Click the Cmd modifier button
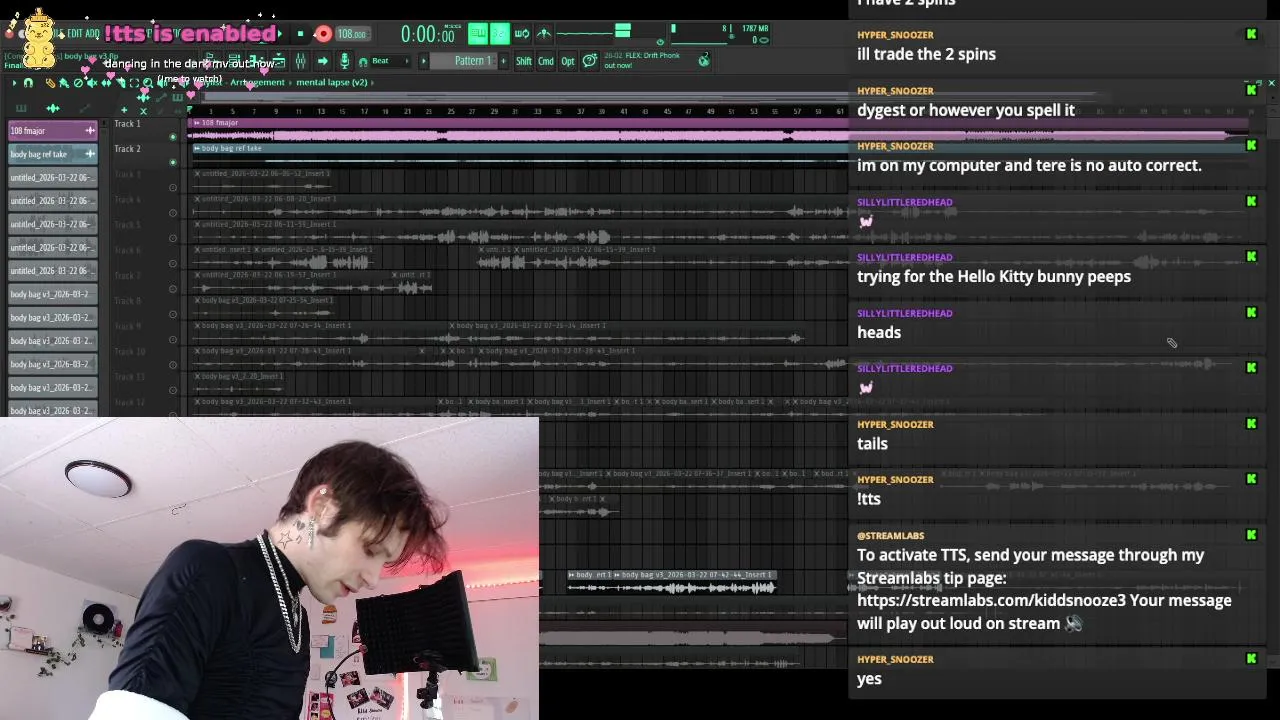 (x=546, y=61)
